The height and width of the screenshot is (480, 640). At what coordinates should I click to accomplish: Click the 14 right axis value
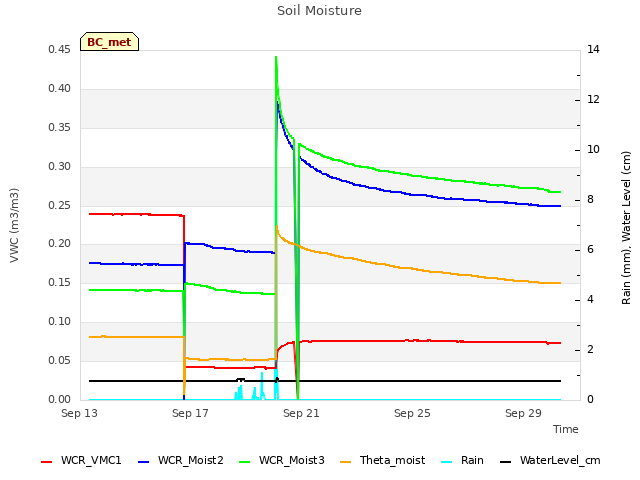click(593, 49)
